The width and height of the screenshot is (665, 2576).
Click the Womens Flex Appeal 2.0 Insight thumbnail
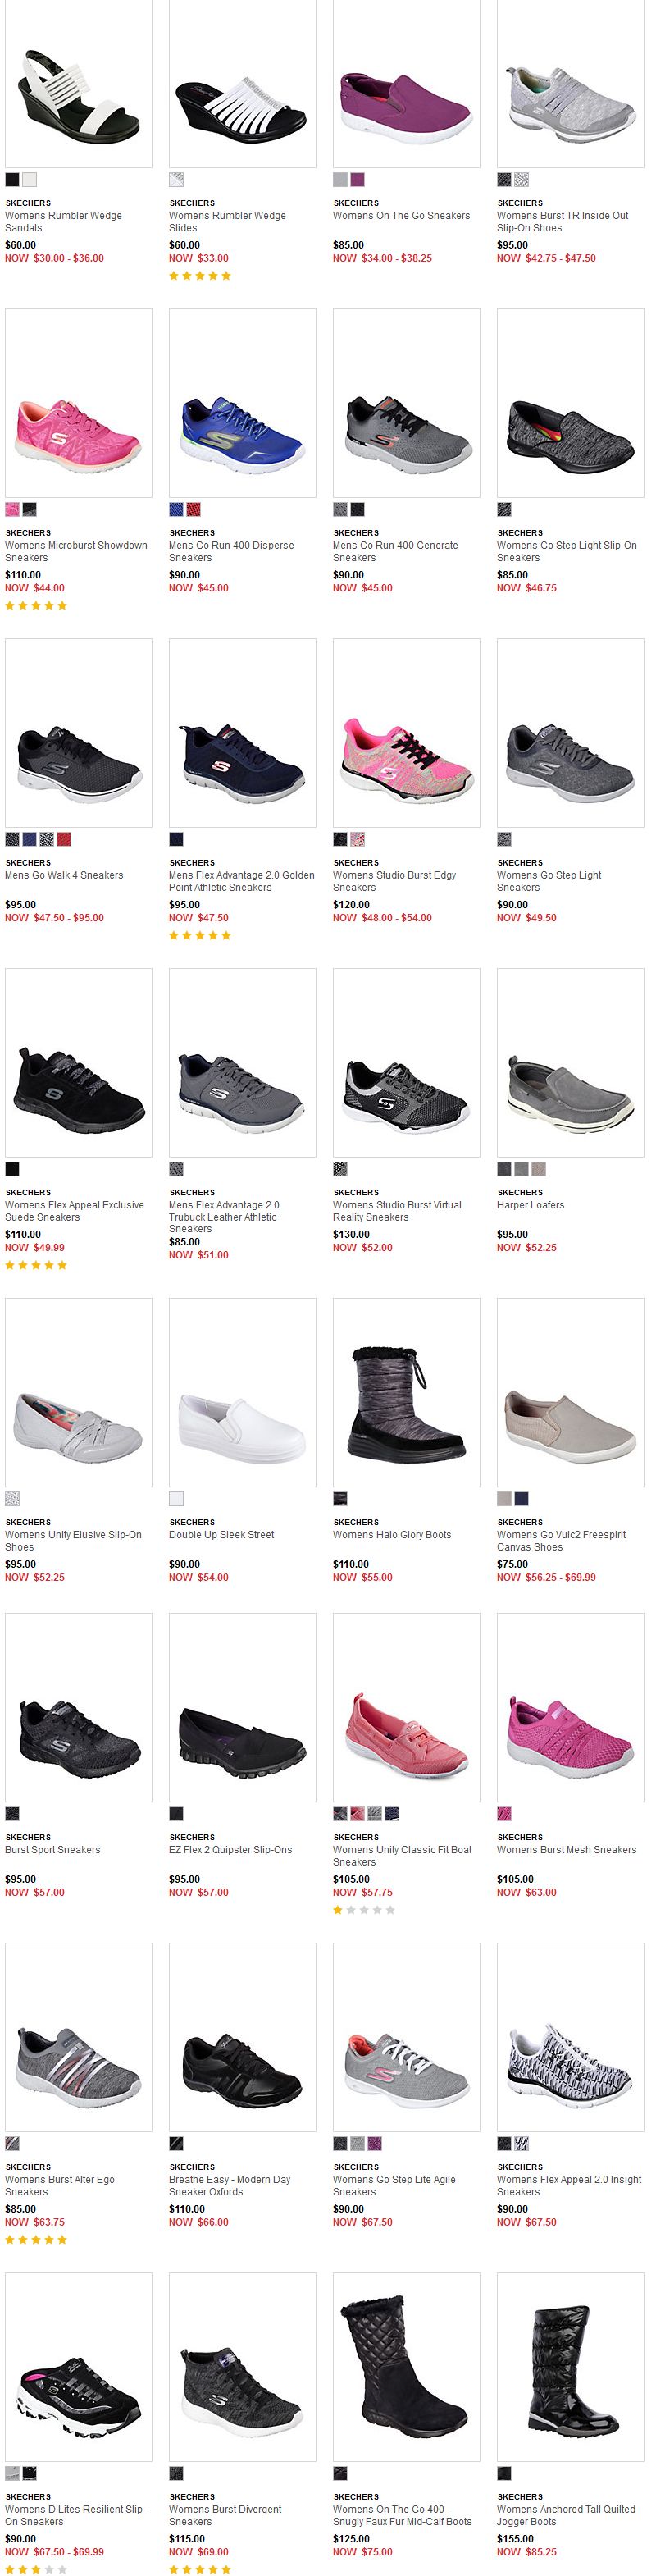[x=571, y=2037]
